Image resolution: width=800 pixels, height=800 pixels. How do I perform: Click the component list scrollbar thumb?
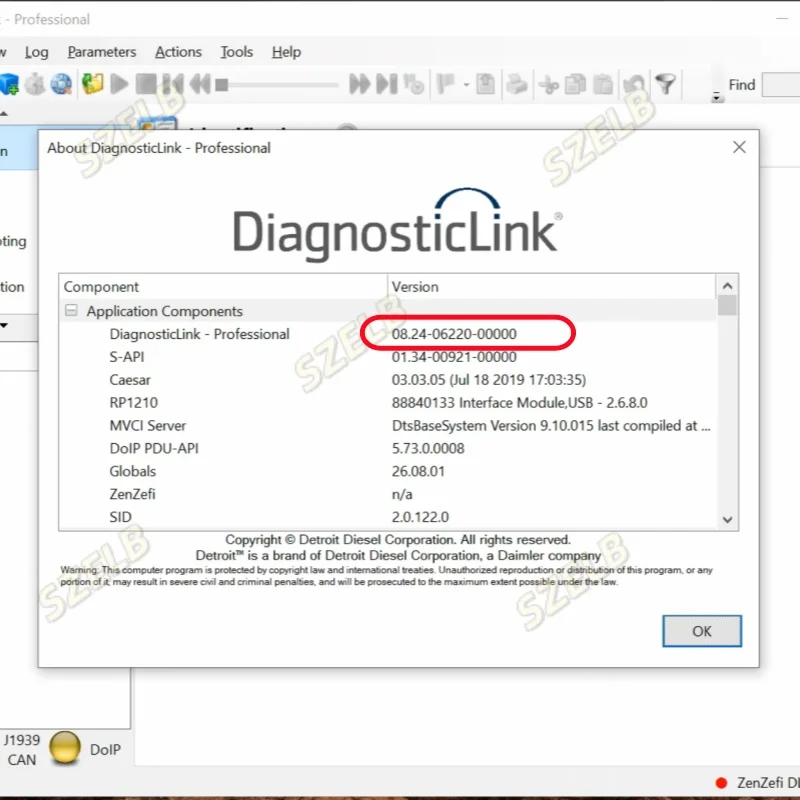click(x=728, y=306)
